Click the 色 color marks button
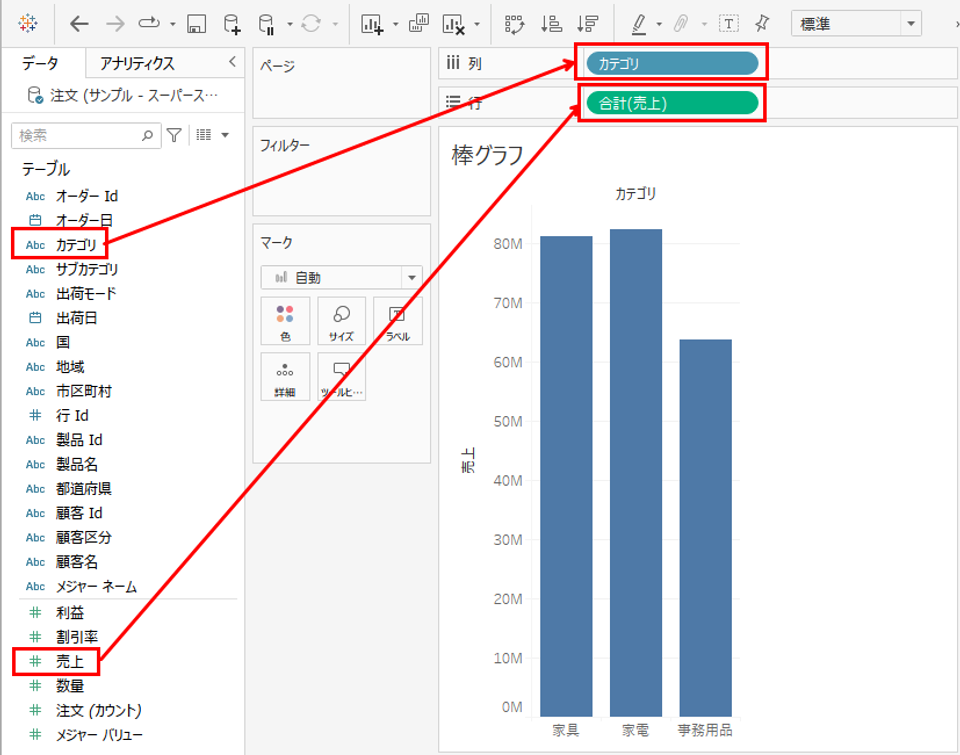Viewport: 960px width, 755px height. point(285,321)
